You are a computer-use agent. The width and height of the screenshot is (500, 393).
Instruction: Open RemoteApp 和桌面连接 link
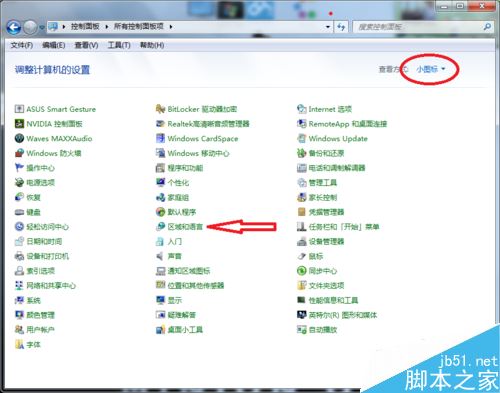[348, 124]
